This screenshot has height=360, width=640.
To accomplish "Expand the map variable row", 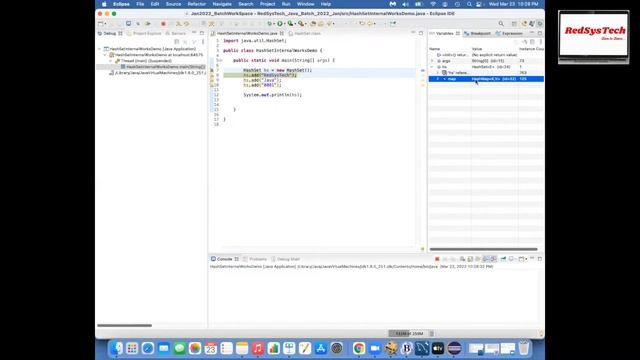I will tap(438, 79).
